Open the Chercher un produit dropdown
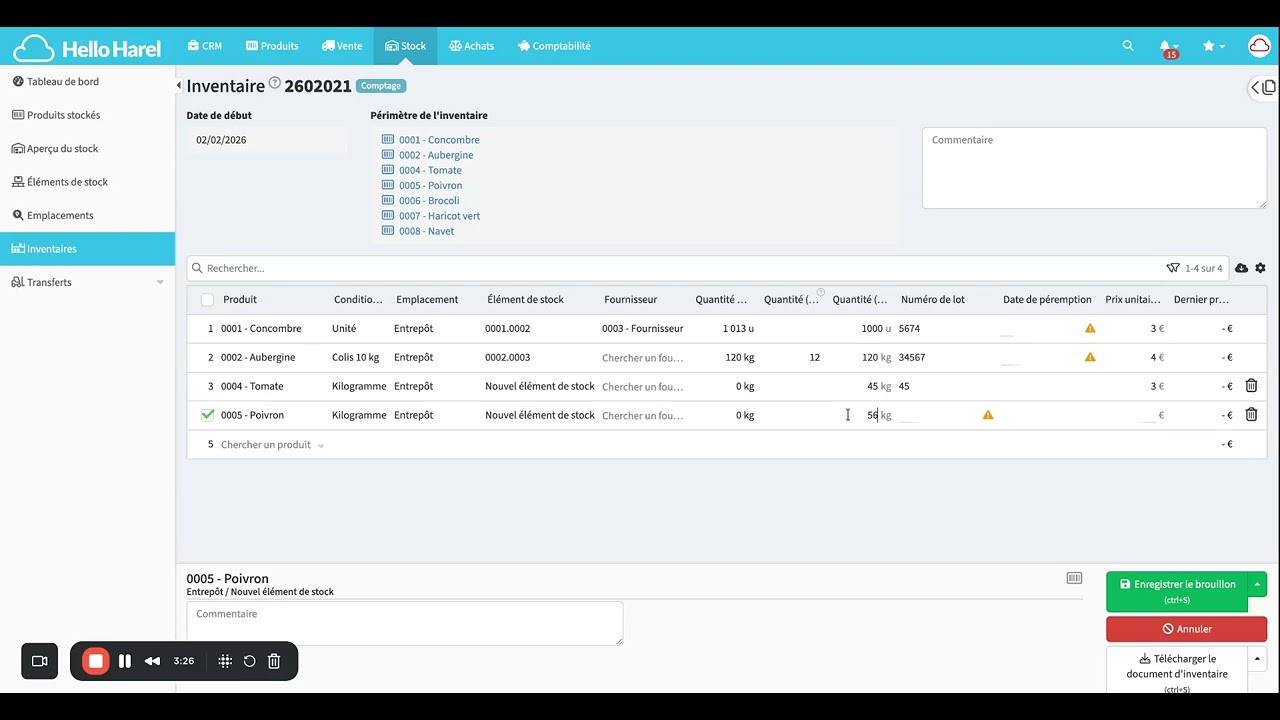This screenshot has width=1280, height=720. click(x=272, y=445)
